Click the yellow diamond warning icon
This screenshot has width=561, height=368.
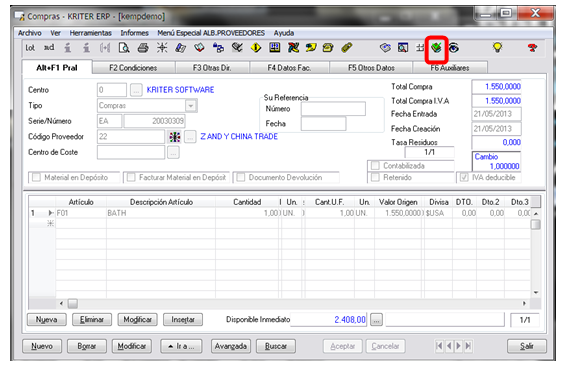click(x=256, y=48)
